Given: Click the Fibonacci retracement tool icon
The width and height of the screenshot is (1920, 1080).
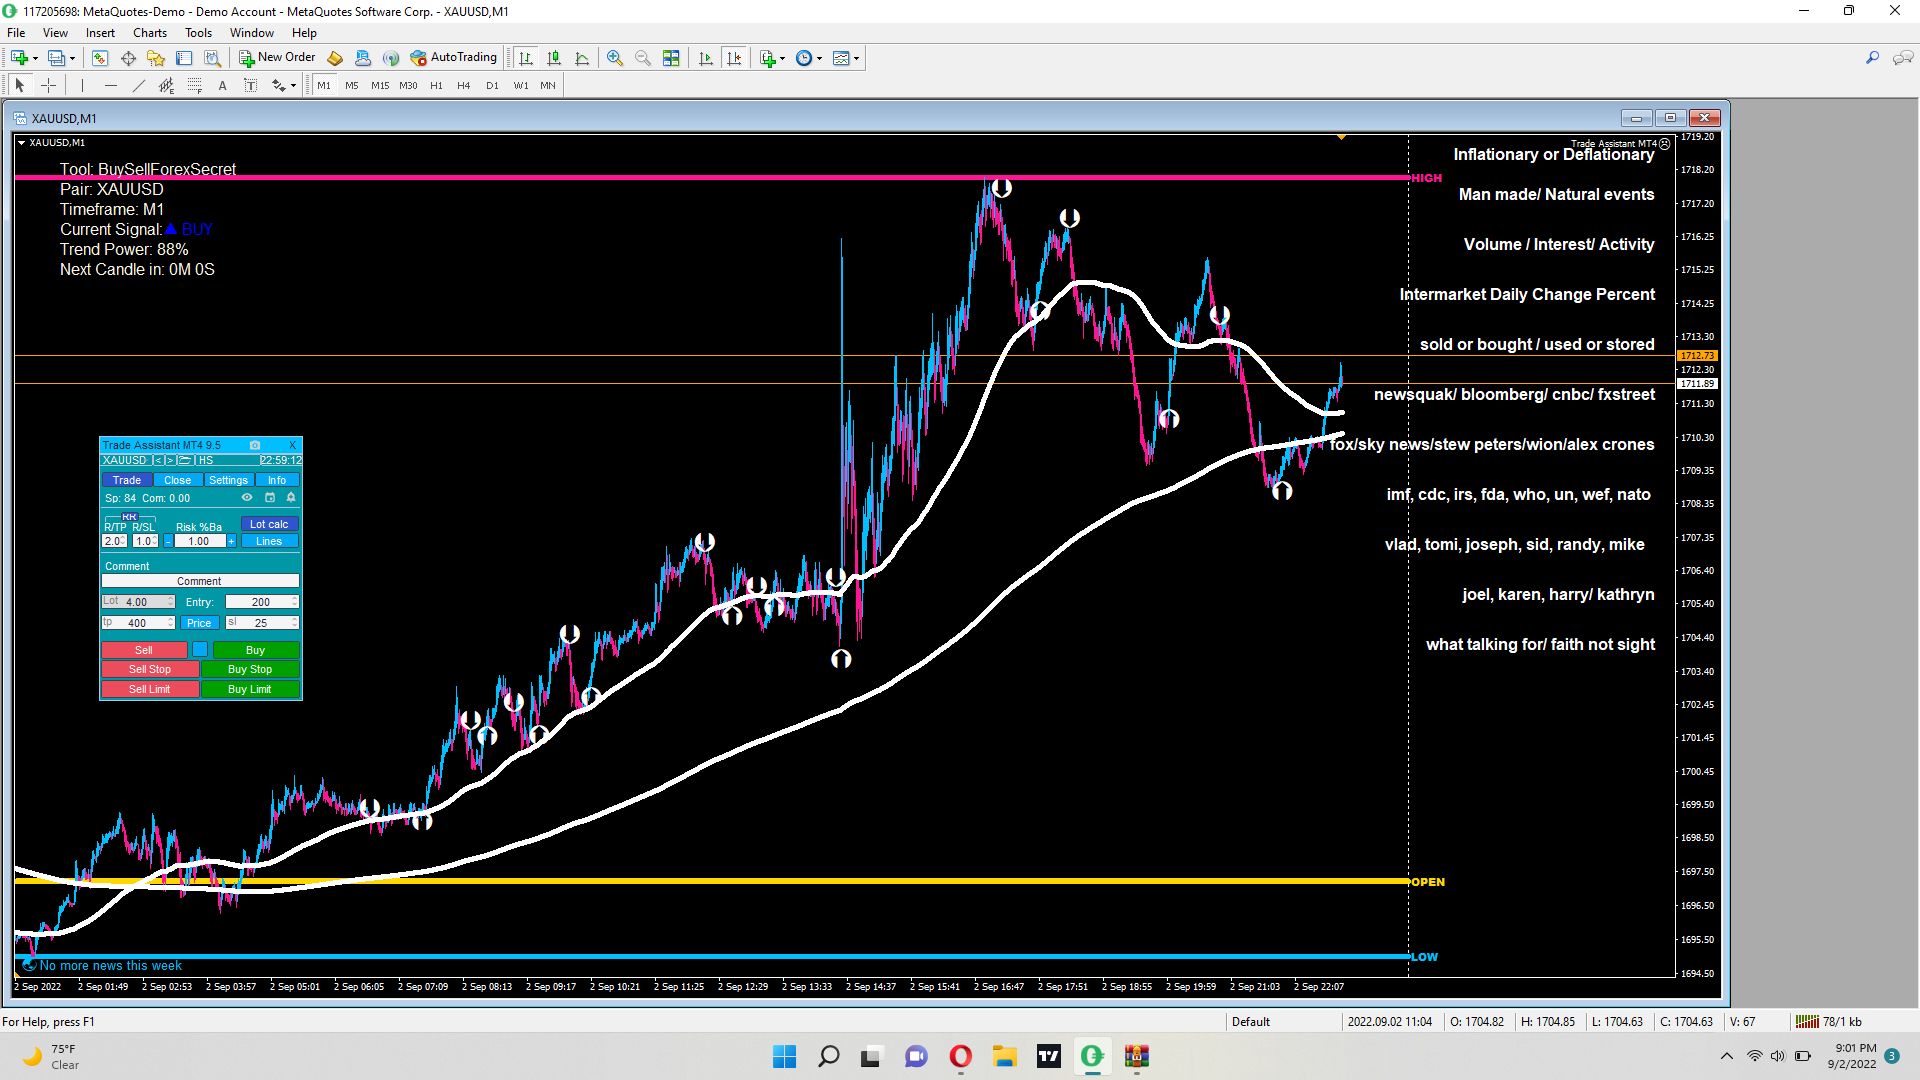Looking at the screenshot, I should (x=195, y=86).
